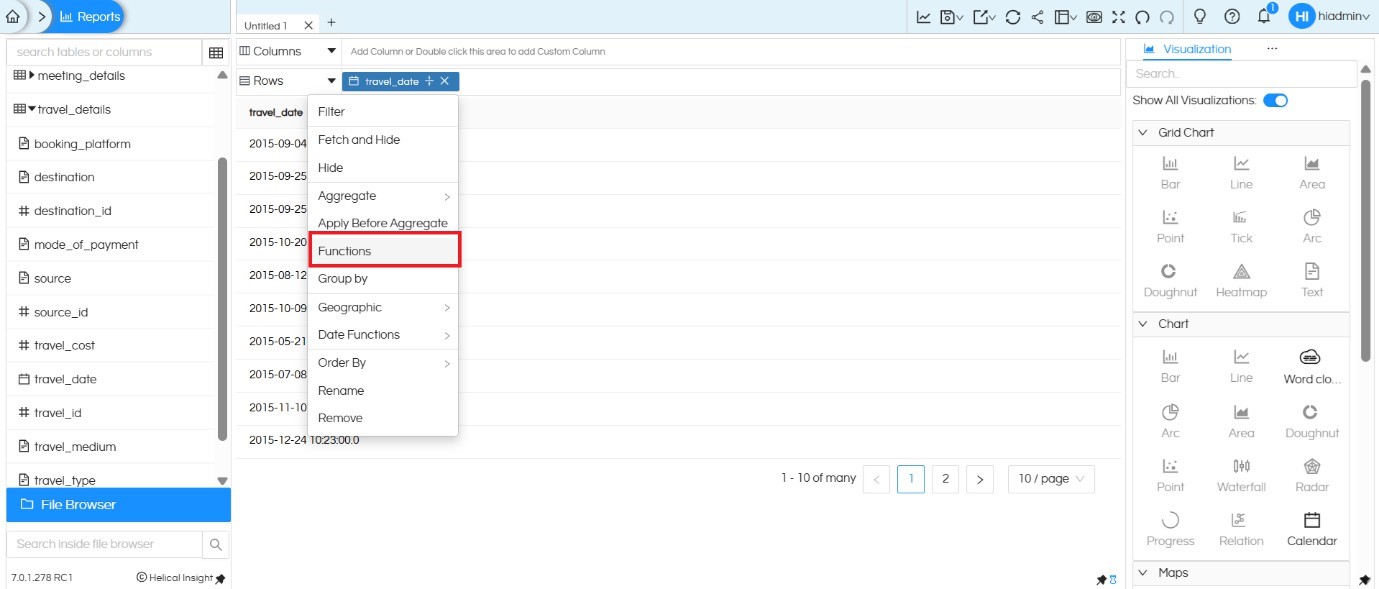Click the preview eye icon in toolbar
The width and height of the screenshot is (1379, 589).
click(1094, 17)
